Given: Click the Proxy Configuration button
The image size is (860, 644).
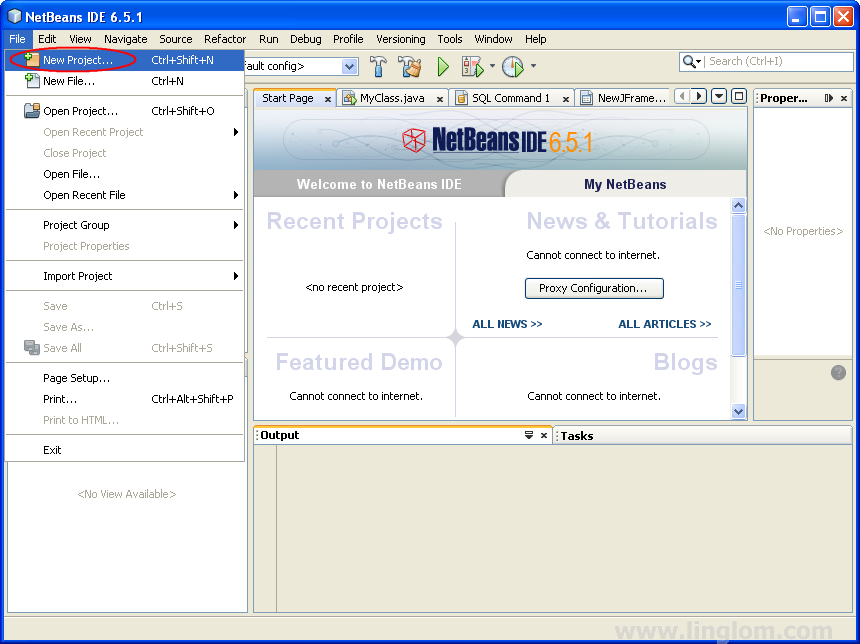Looking at the screenshot, I should click(x=594, y=289).
